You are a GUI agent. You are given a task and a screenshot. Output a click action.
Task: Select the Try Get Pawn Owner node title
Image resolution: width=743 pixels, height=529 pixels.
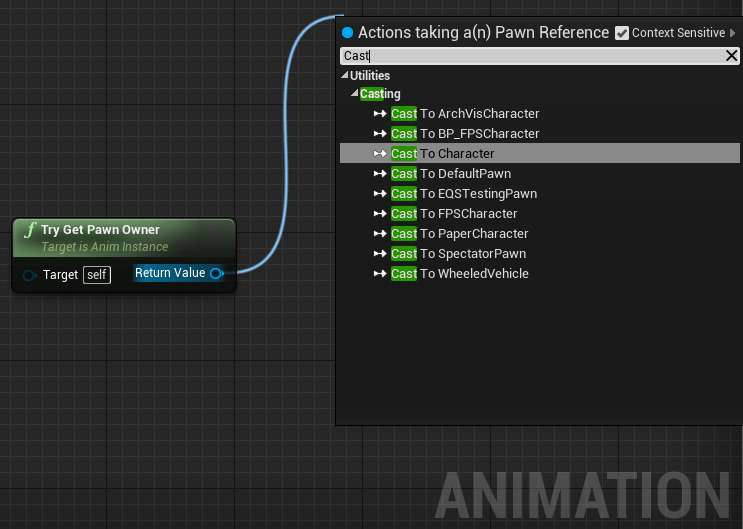click(x=100, y=230)
